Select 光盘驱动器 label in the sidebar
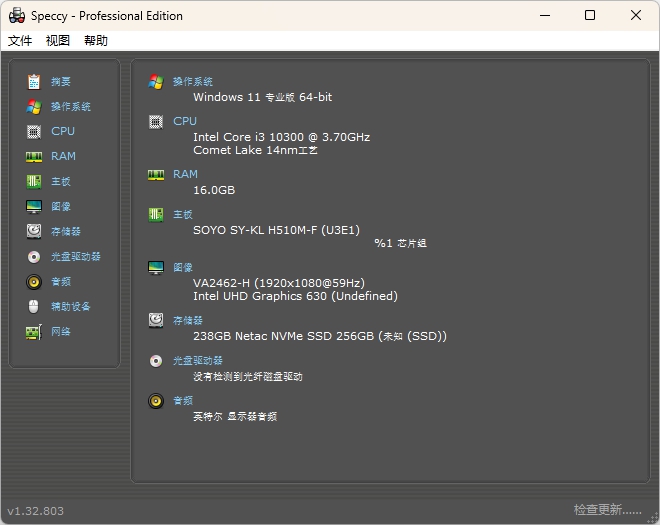 76,256
